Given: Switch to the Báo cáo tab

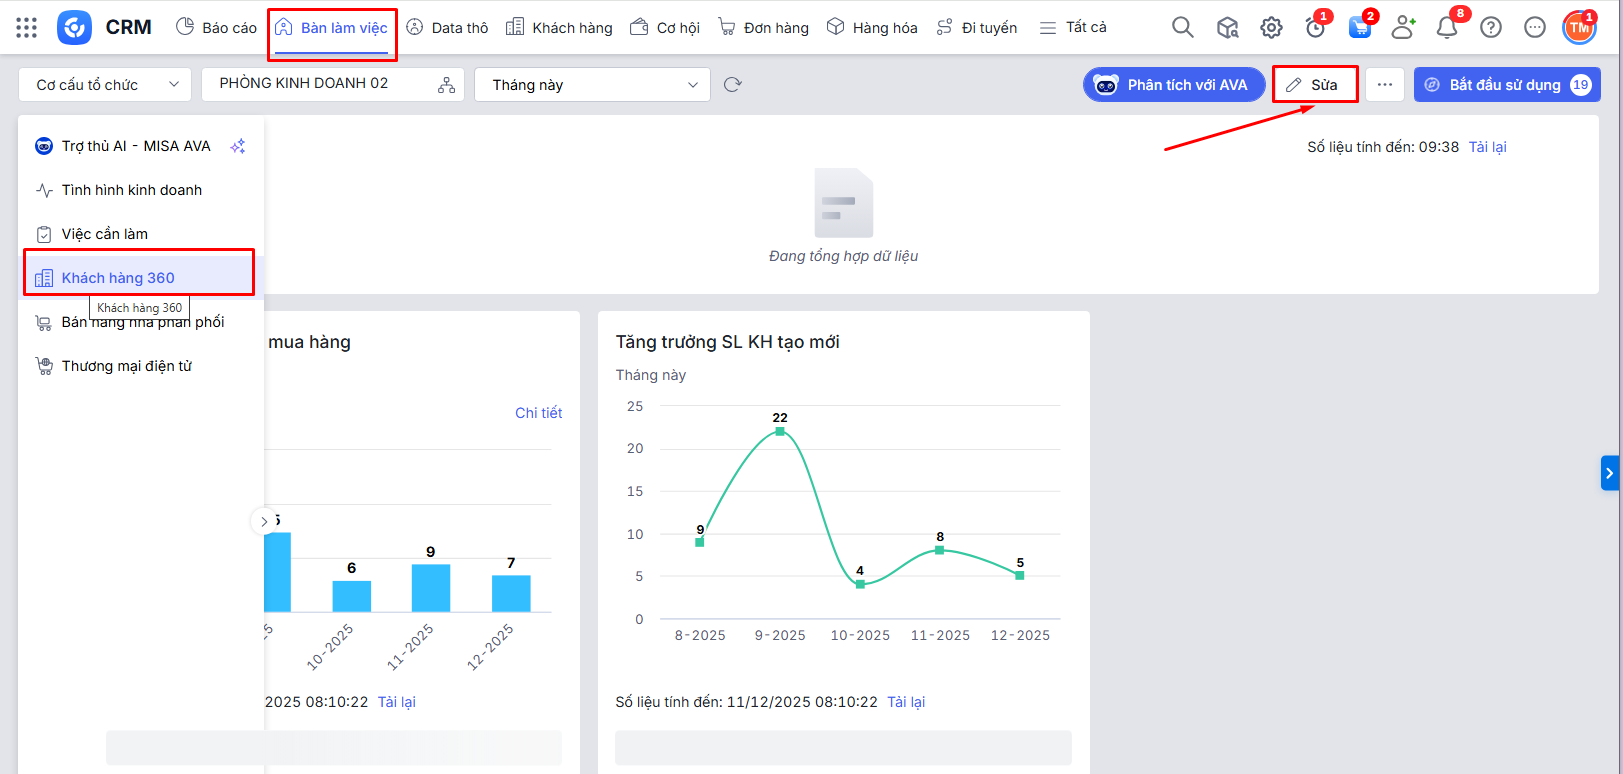Looking at the screenshot, I should [217, 28].
